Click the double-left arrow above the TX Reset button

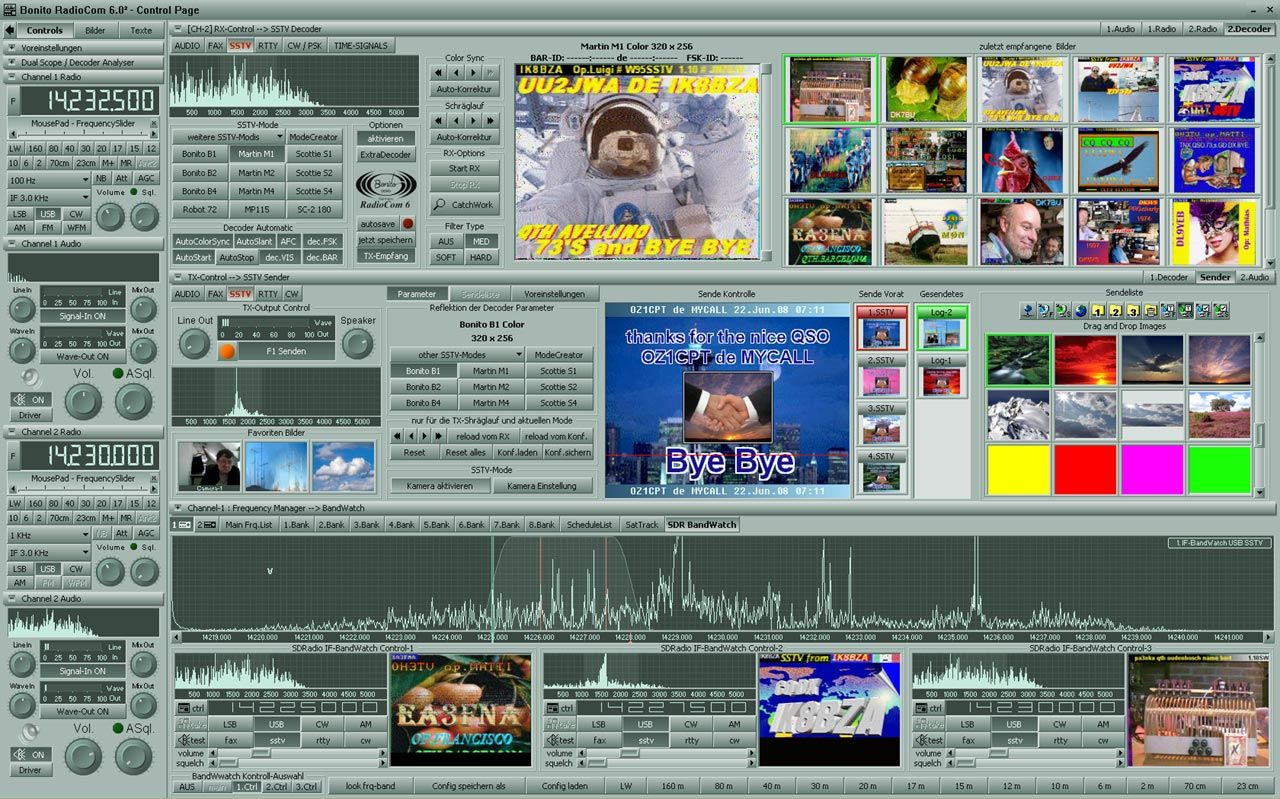[397, 436]
